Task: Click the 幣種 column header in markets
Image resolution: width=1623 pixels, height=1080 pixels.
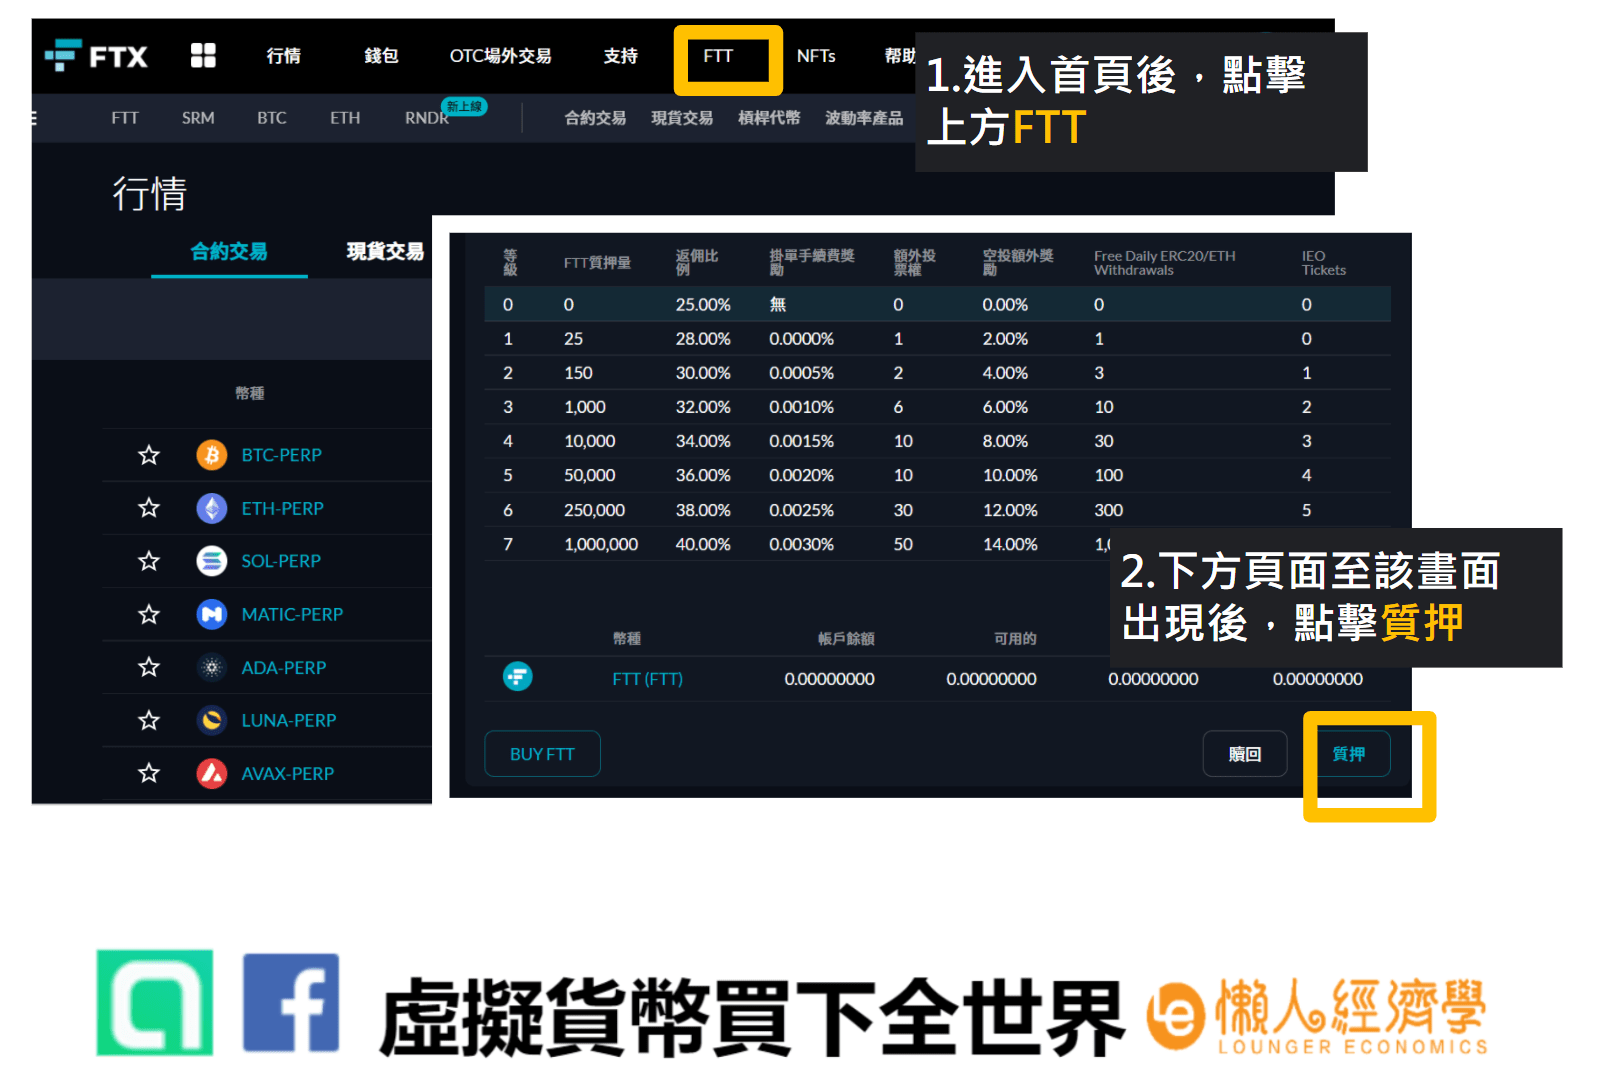Action: [250, 394]
